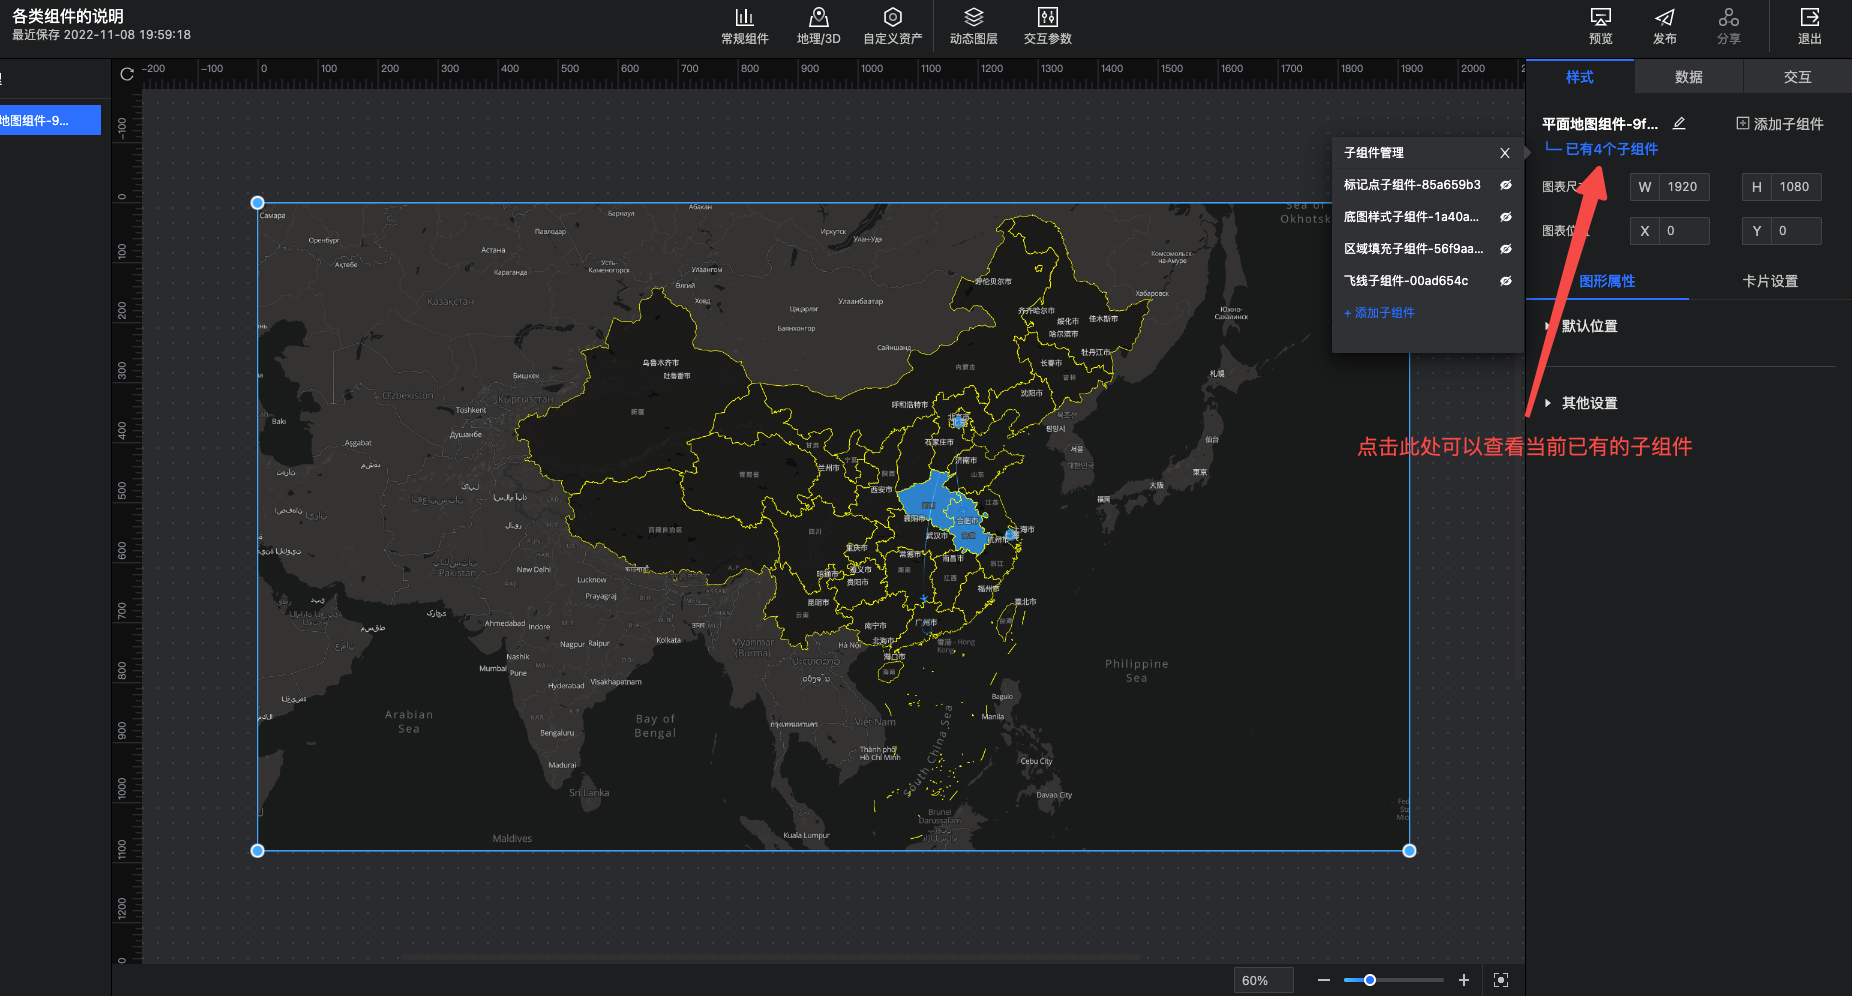
Task: Open the 动态图层 panel
Action: pyautogui.click(x=973, y=26)
